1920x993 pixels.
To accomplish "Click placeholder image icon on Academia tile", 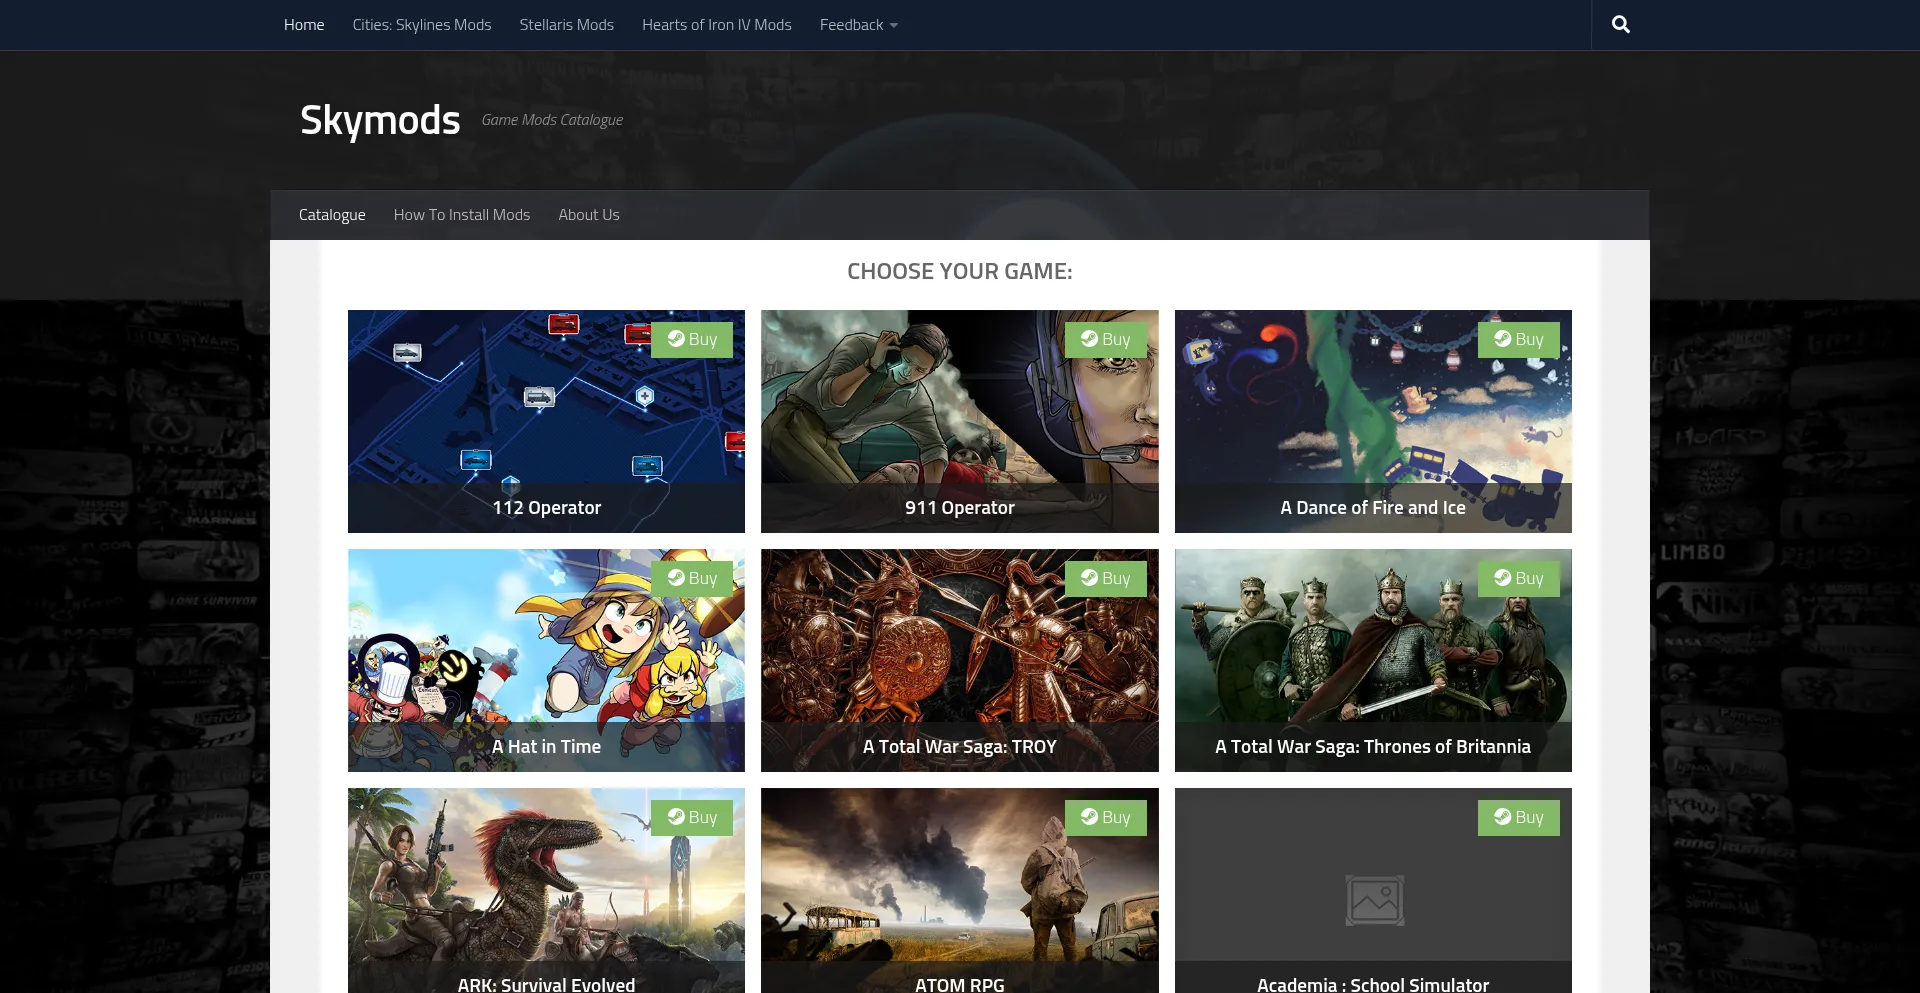I will point(1373,900).
